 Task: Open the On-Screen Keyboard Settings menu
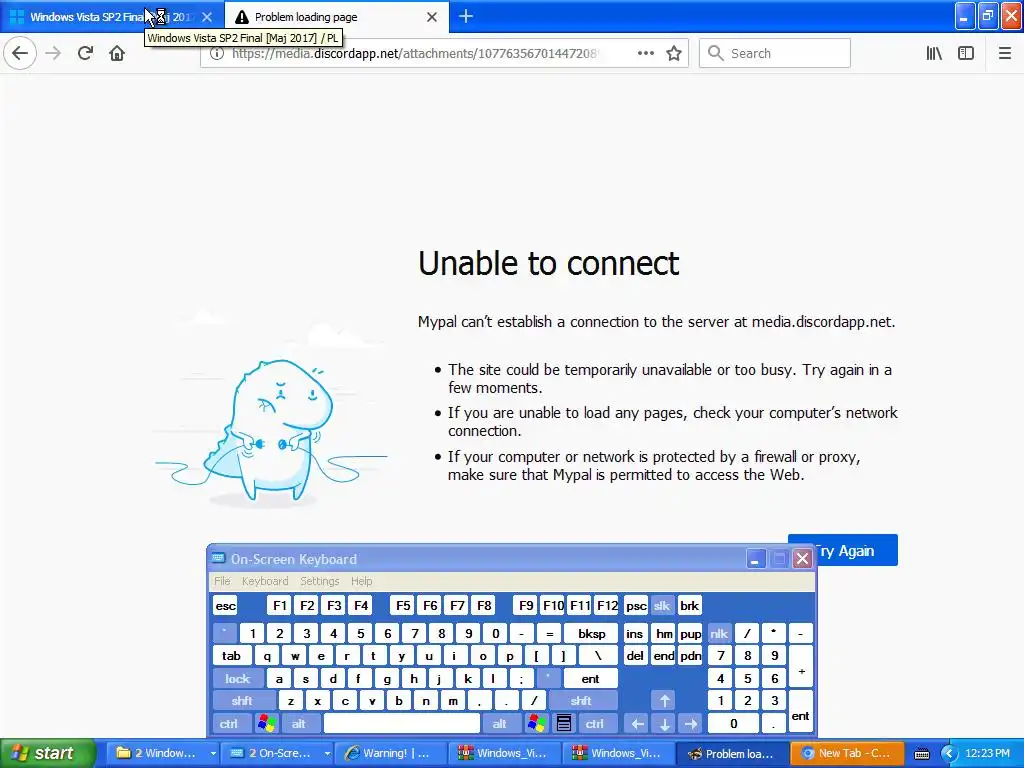click(x=319, y=581)
